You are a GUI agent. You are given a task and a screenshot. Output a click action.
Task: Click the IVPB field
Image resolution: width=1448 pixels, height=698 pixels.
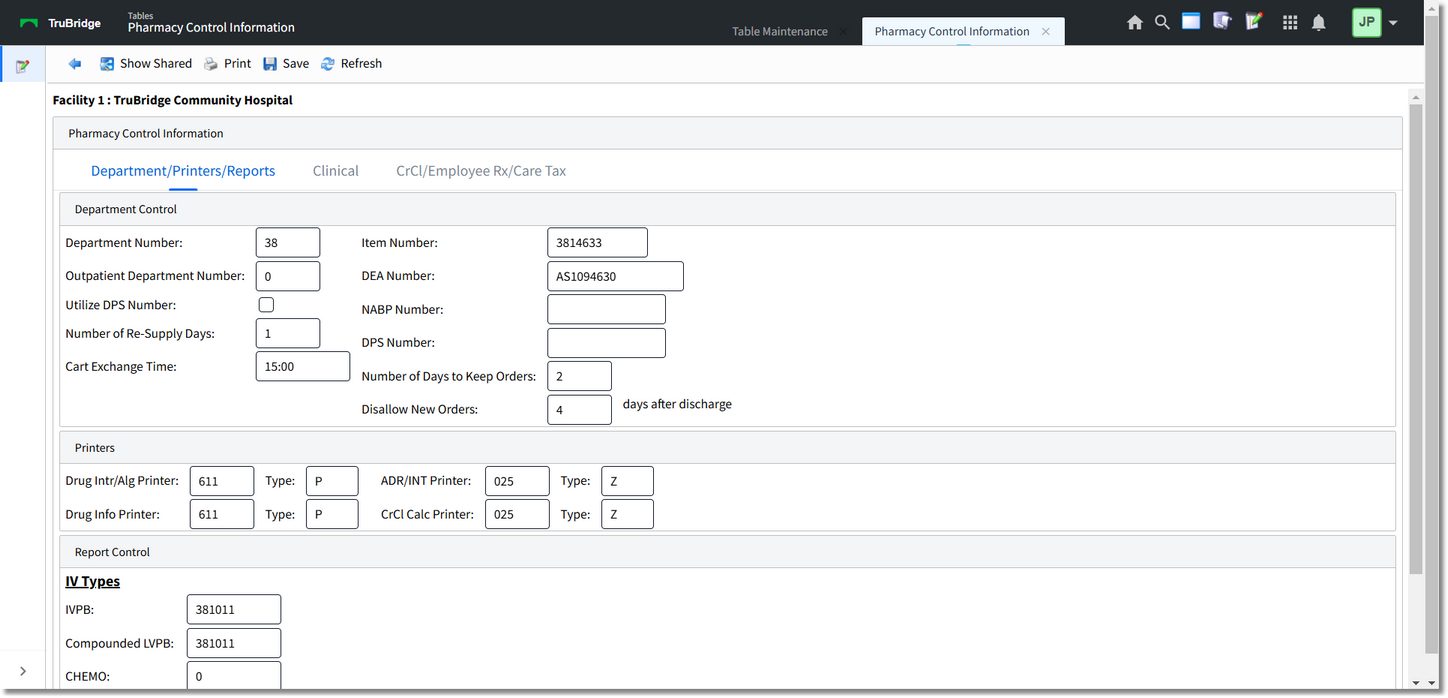click(234, 610)
